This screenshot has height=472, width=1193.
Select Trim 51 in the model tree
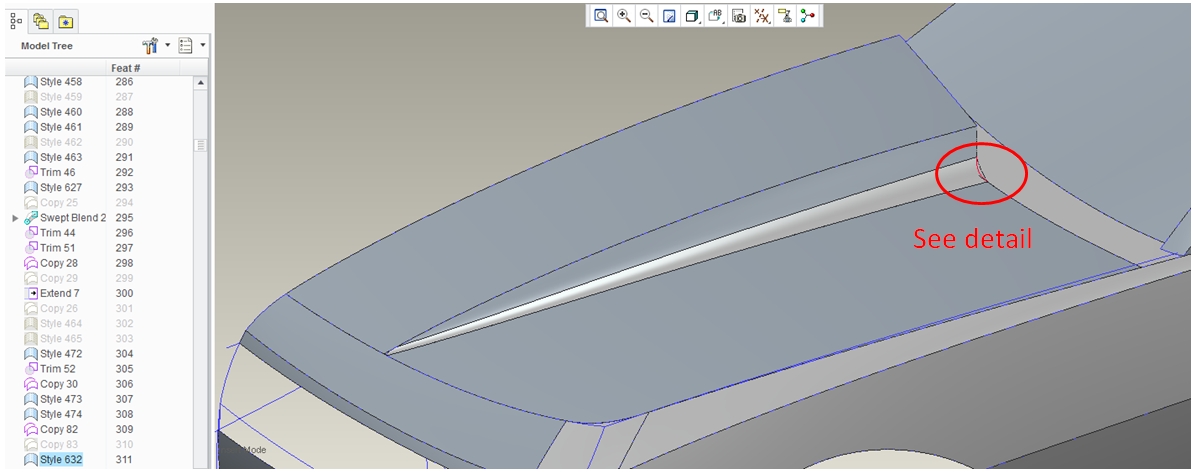click(x=58, y=247)
